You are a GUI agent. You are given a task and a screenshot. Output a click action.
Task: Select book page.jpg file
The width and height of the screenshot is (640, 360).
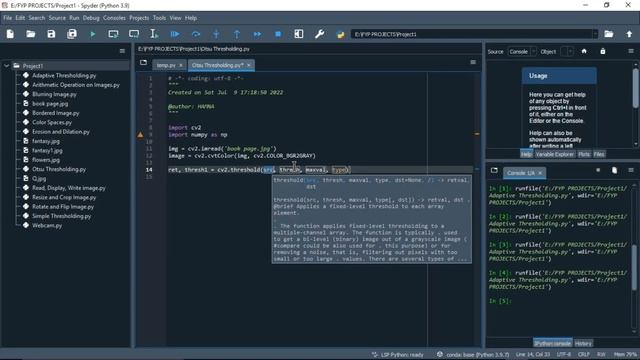point(50,104)
